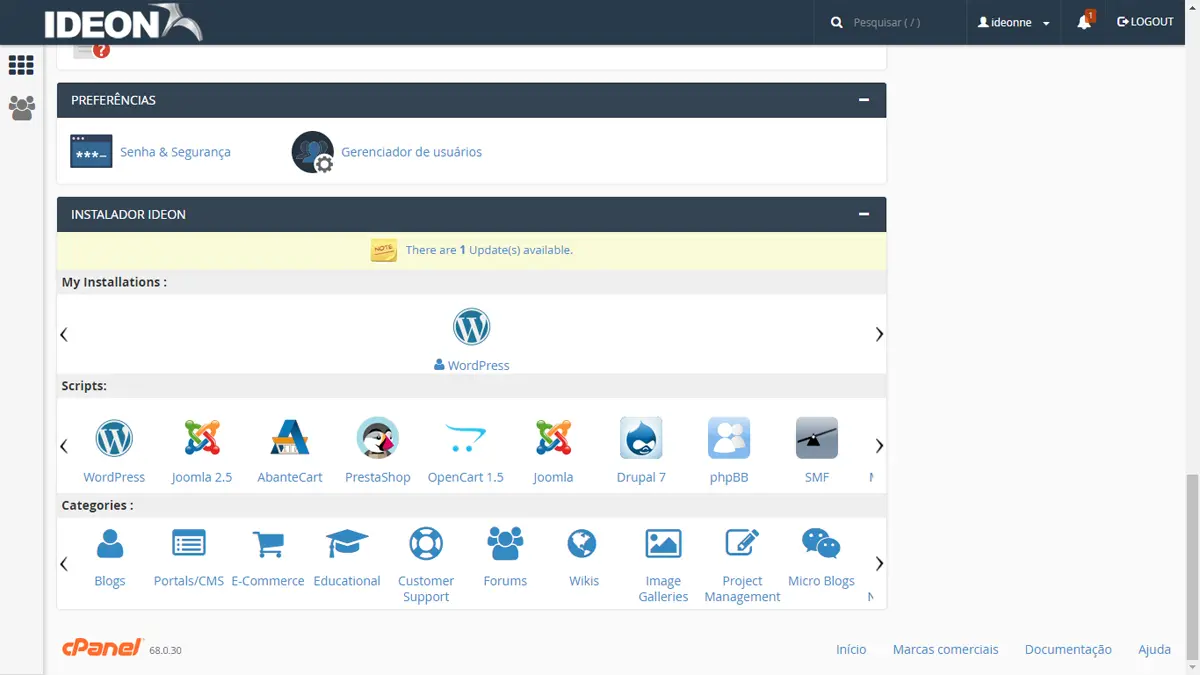Open the Joomla 2.5 installer icon
Screen dimensions: 1200x675
click(202, 439)
